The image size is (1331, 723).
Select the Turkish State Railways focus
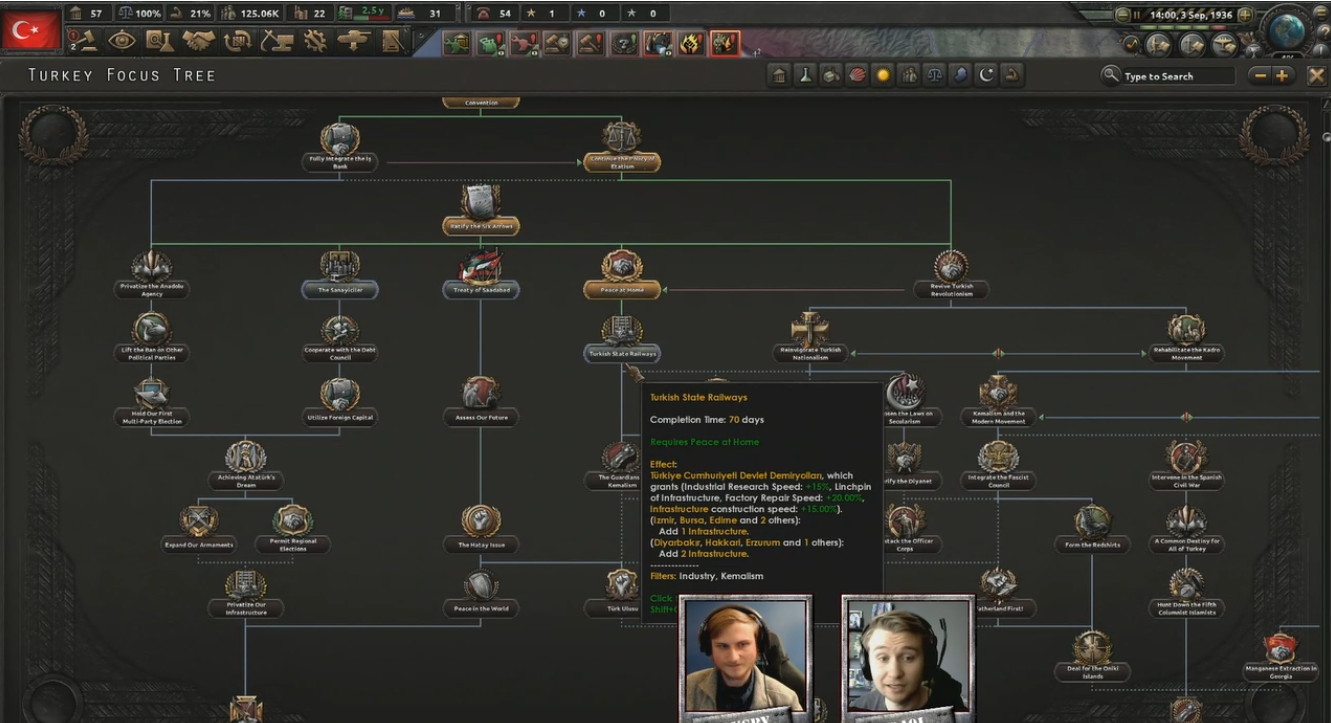[x=621, y=338]
